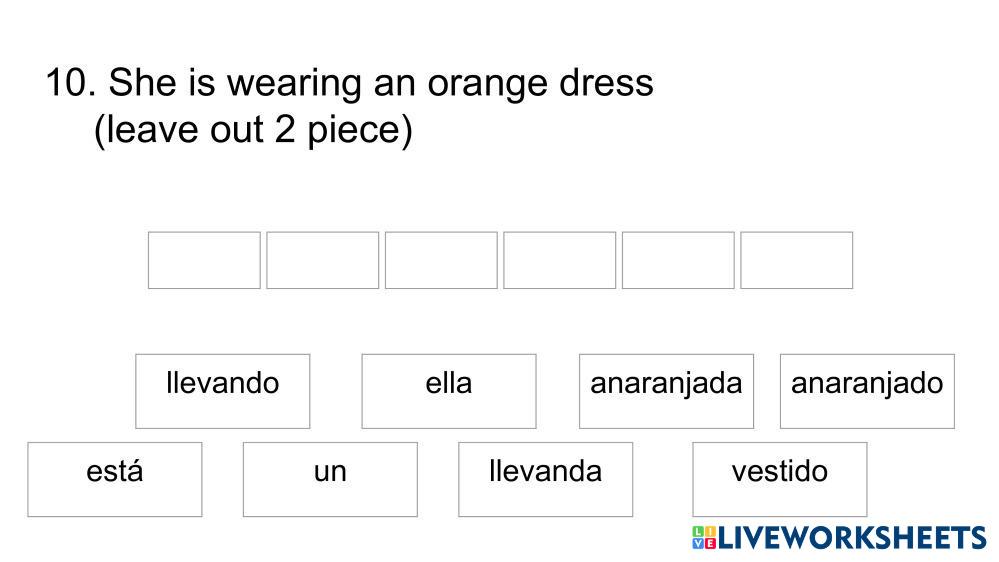Select the second empty answer box

pos(322,260)
